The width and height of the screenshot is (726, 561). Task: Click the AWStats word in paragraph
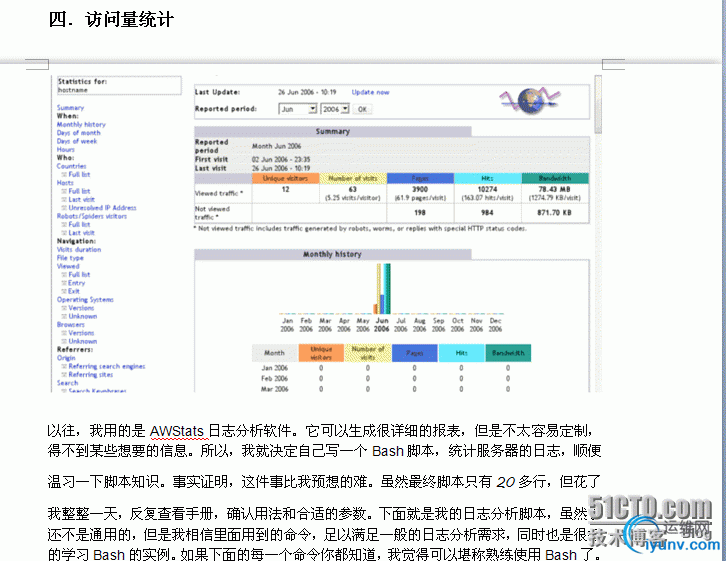(176, 431)
